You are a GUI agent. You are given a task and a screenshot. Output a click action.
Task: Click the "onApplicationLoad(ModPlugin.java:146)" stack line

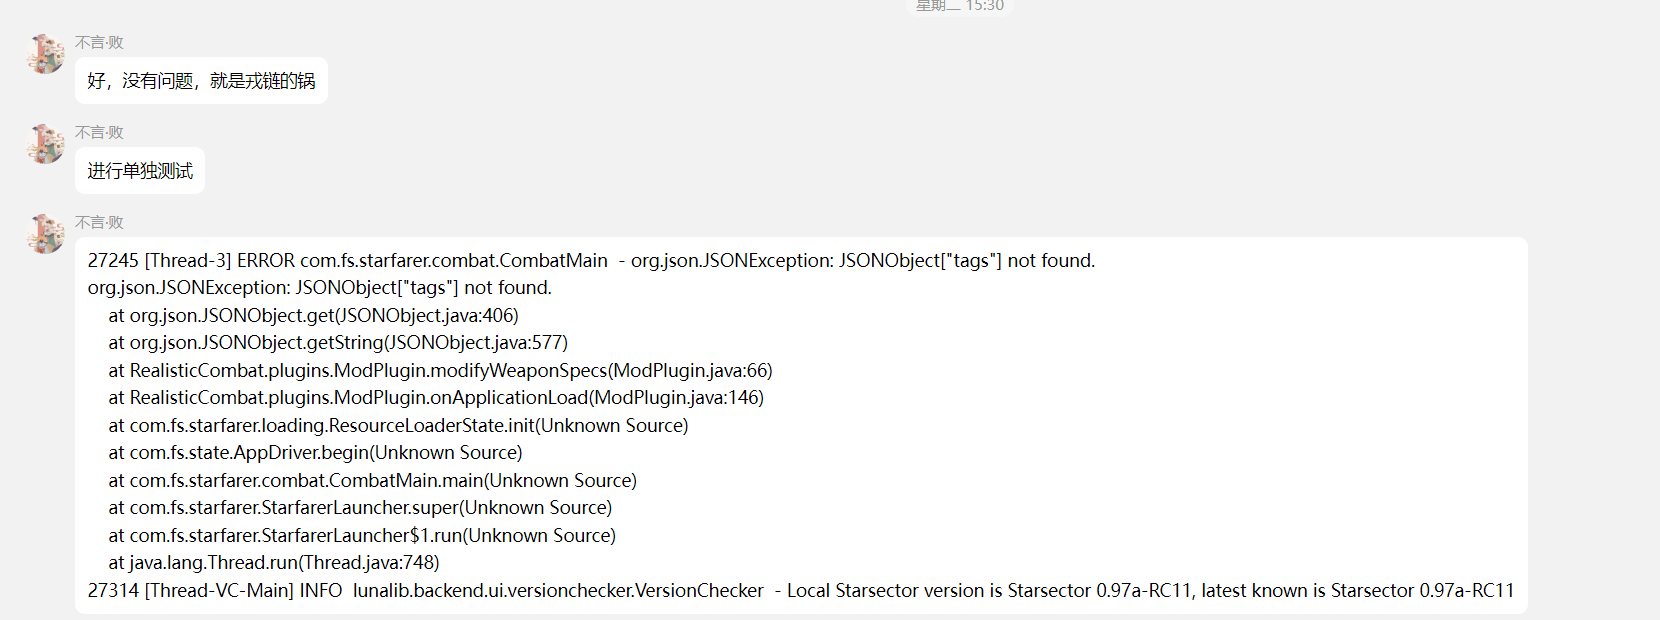click(436, 398)
